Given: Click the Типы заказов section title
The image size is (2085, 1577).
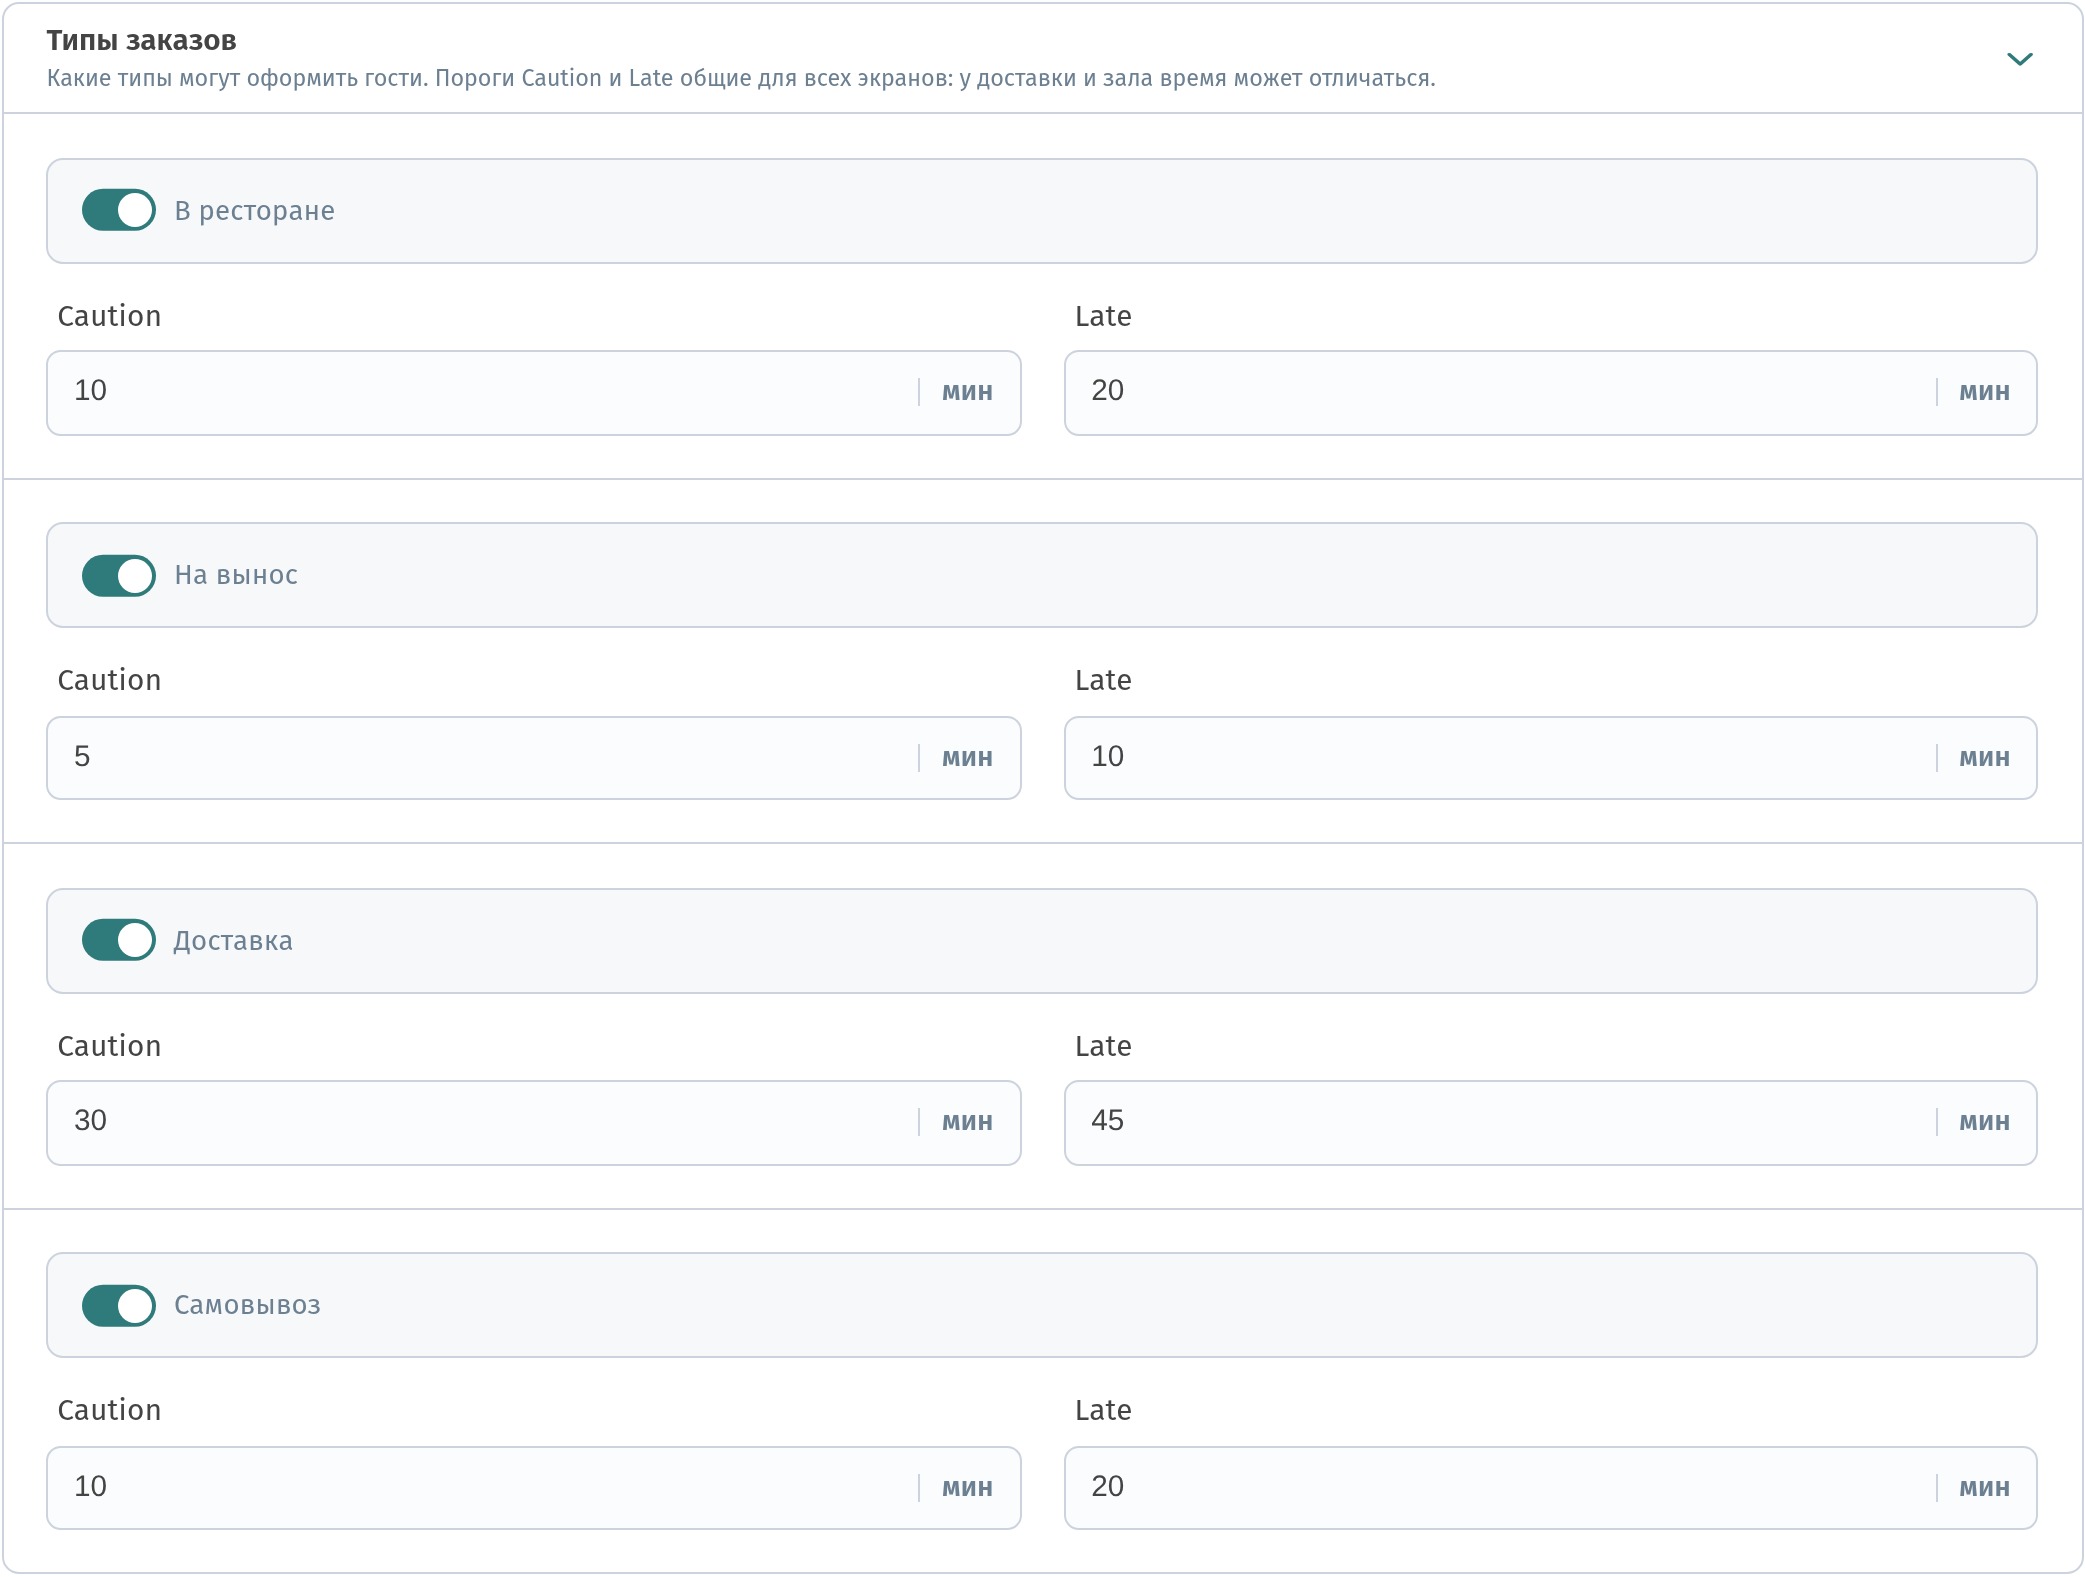Looking at the screenshot, I should tap(142, 40).
